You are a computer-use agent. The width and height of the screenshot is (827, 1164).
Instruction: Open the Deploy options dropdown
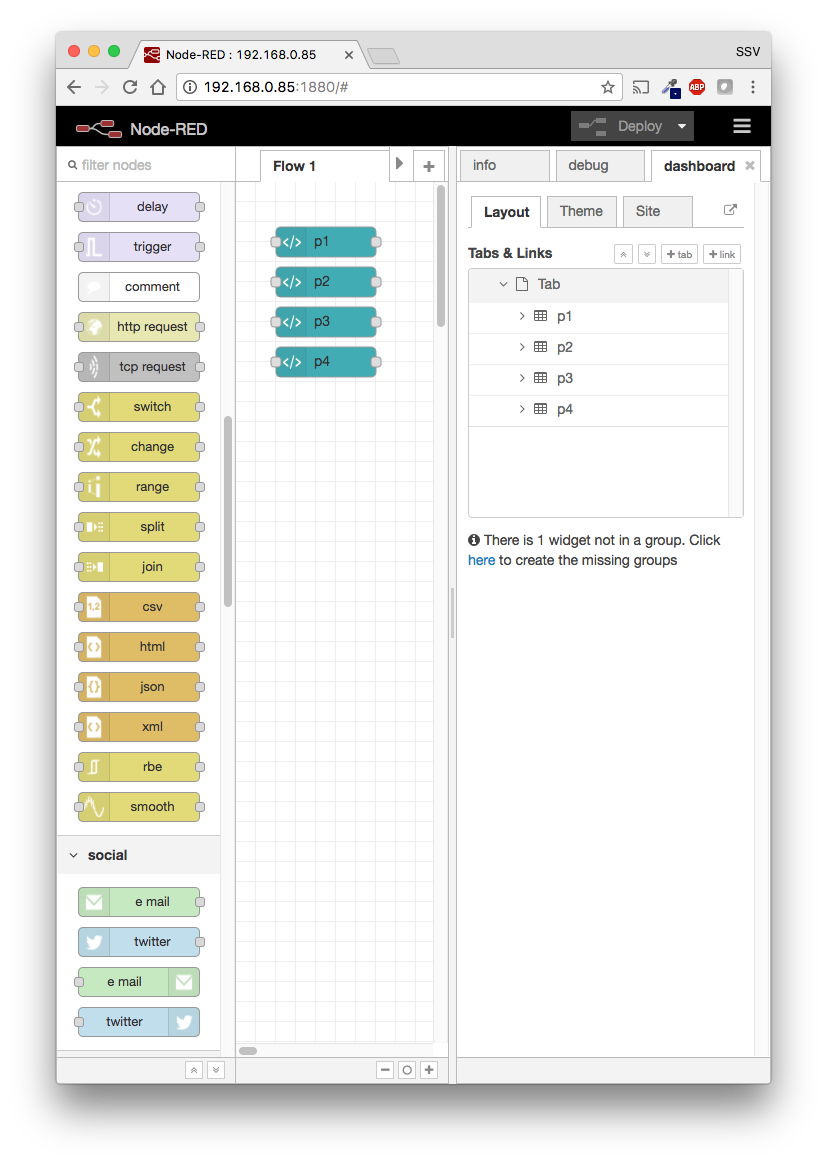[x=681, y=126]
